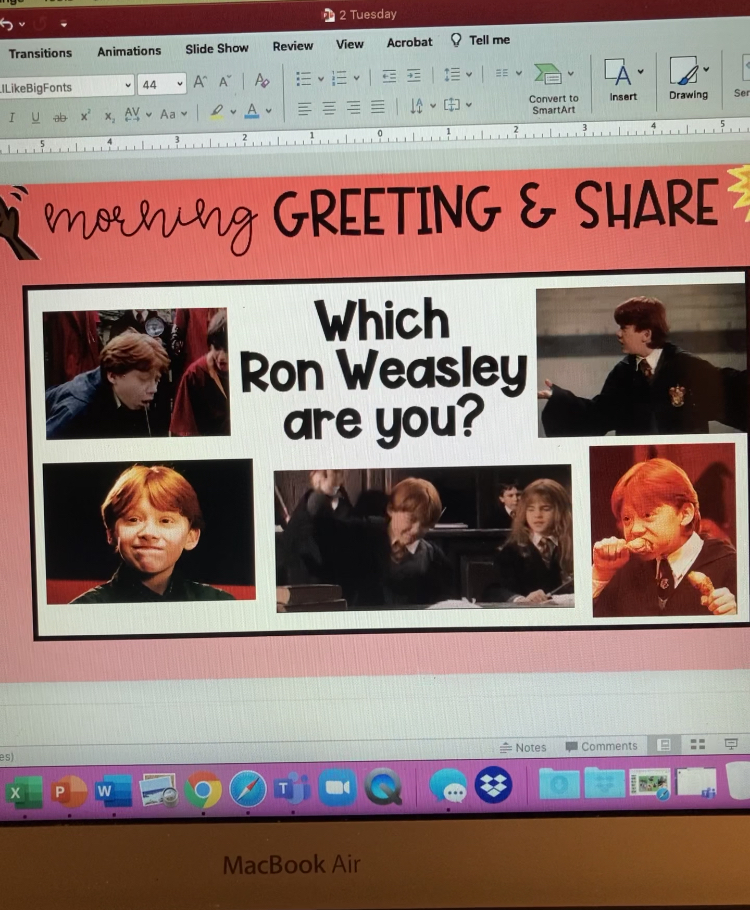Image resolution: width=750 pixels, height=910 pixels.
Task: Switch to the Transitions tab
Action: click(x=40, y=53)
